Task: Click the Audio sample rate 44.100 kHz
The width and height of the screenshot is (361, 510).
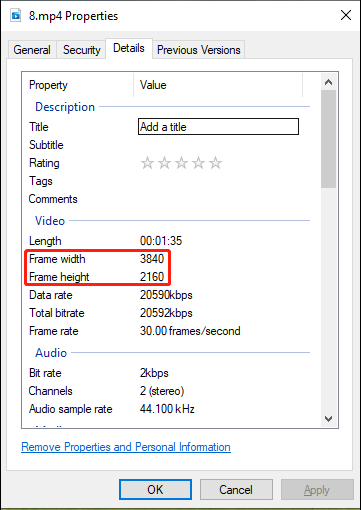Action: click(x=167, y=409)
